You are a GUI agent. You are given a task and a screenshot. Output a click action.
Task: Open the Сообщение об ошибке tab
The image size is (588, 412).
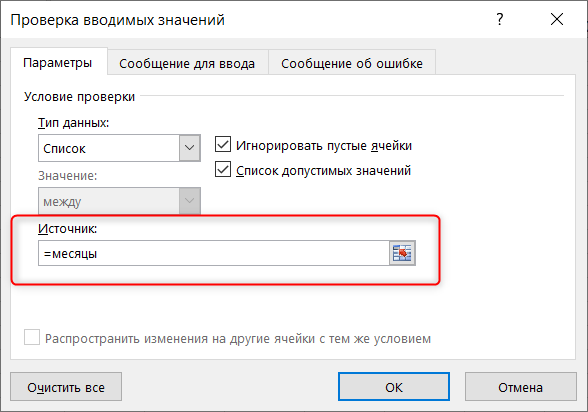point(352,63)
